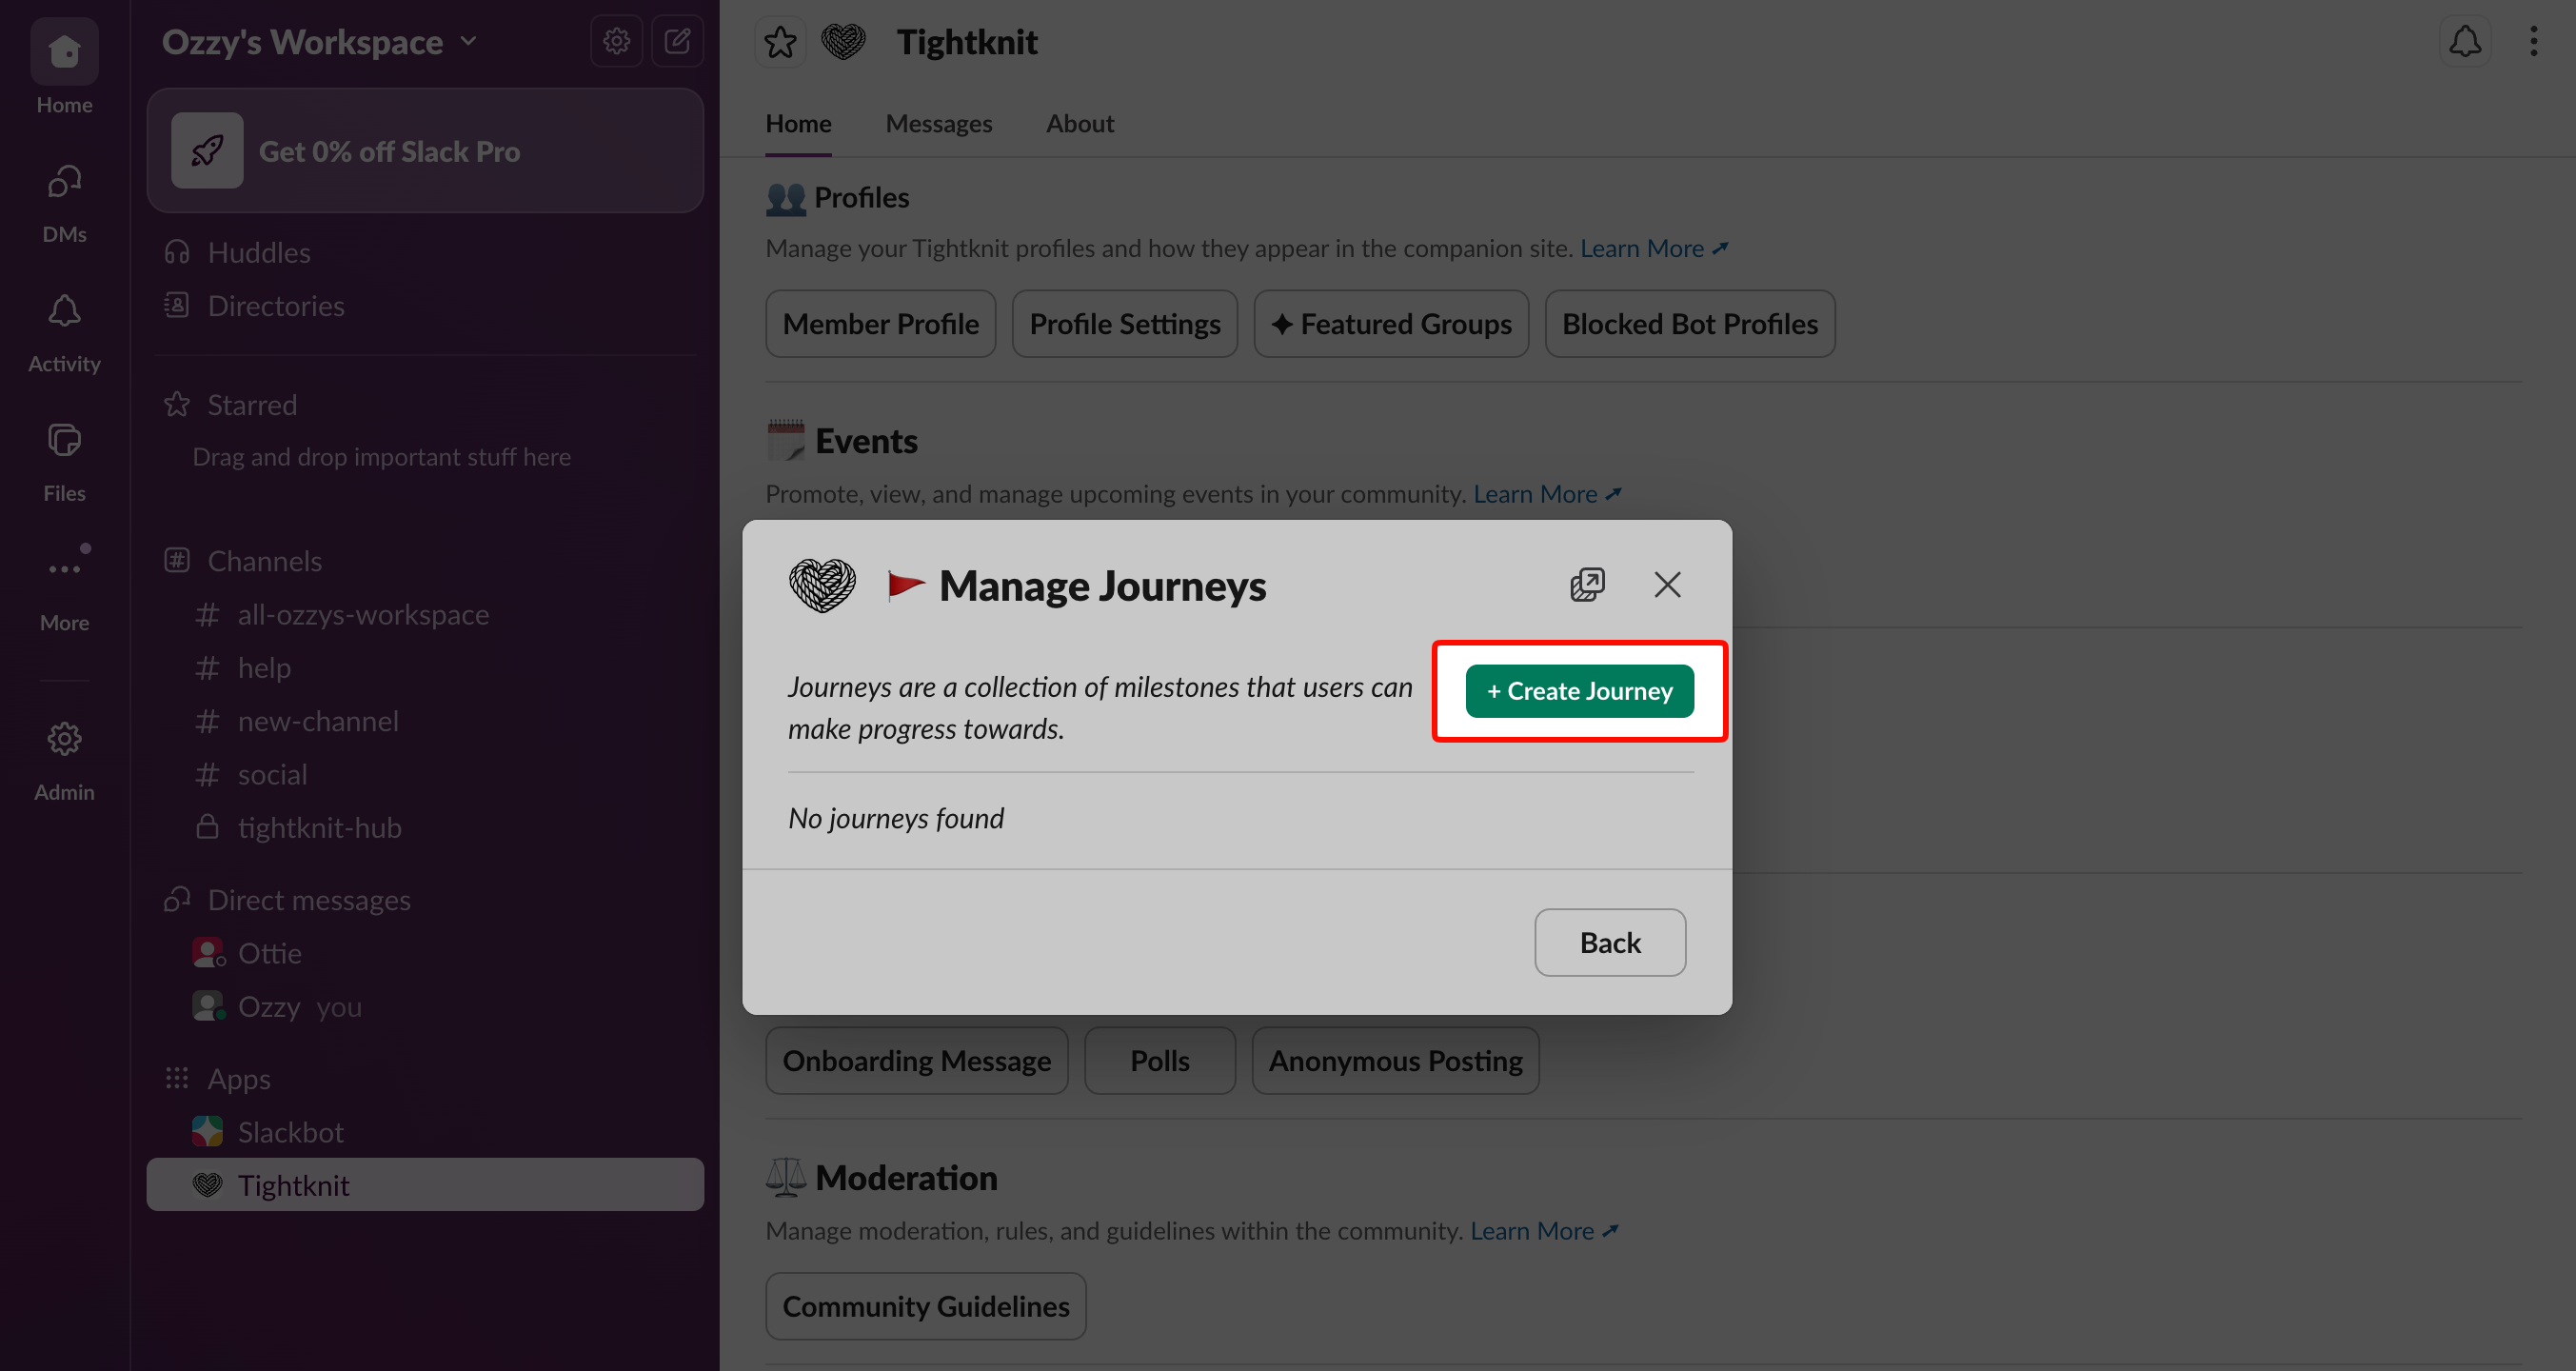Switch to the Messages tab
The image size is (2576, 1371).
pyautogui.click(x=938, y=123)
